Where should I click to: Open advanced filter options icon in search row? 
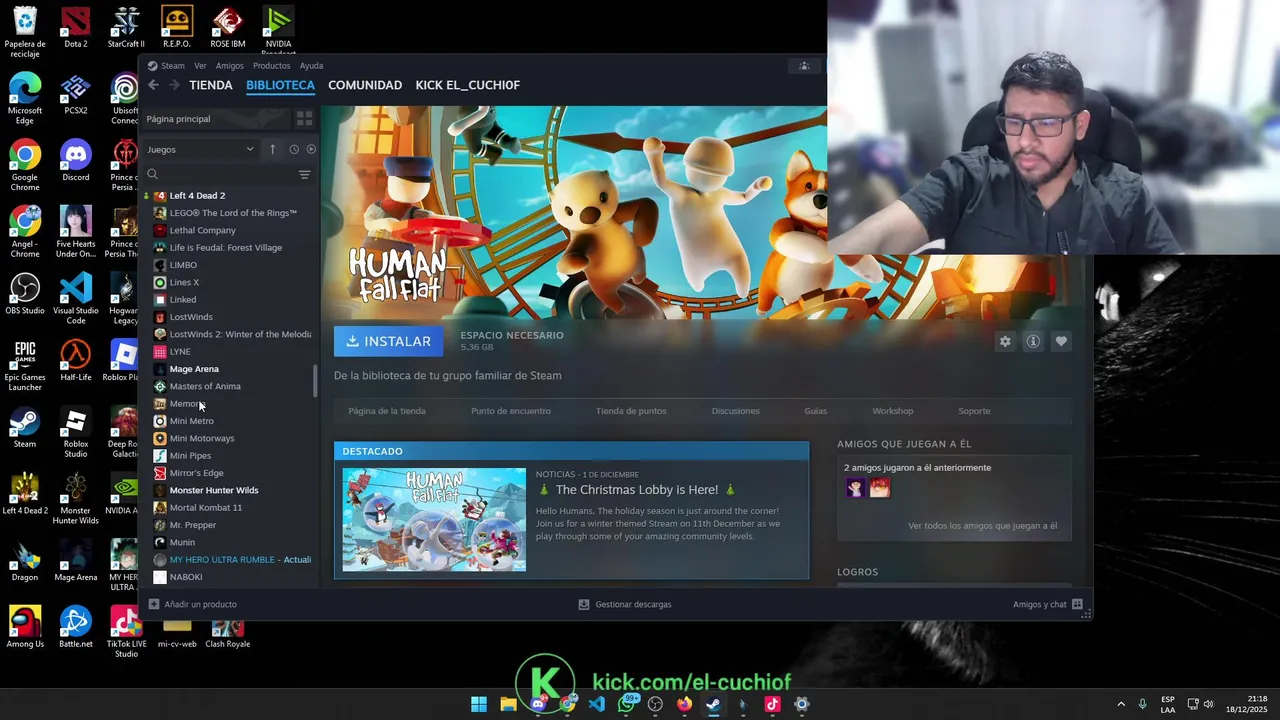tap(304, 174)
